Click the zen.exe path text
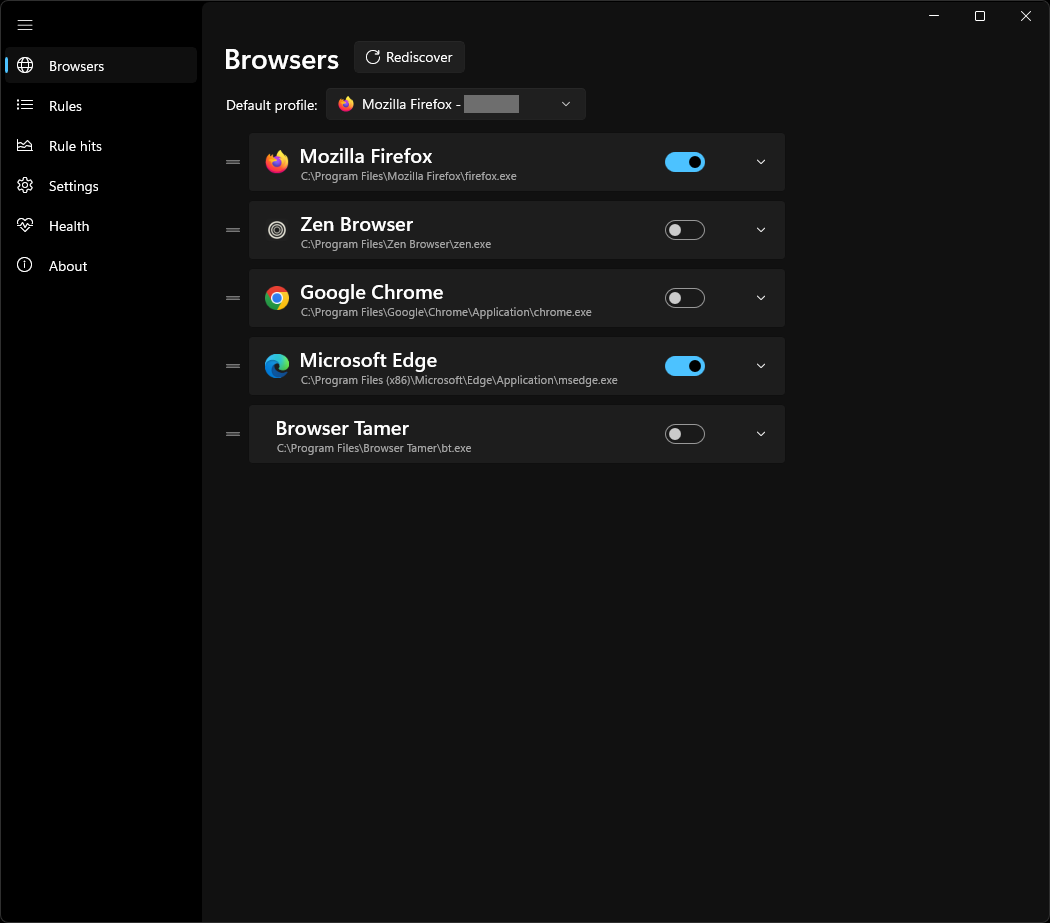Screen dimensions: 1050x923 click(x=396, y=244)
